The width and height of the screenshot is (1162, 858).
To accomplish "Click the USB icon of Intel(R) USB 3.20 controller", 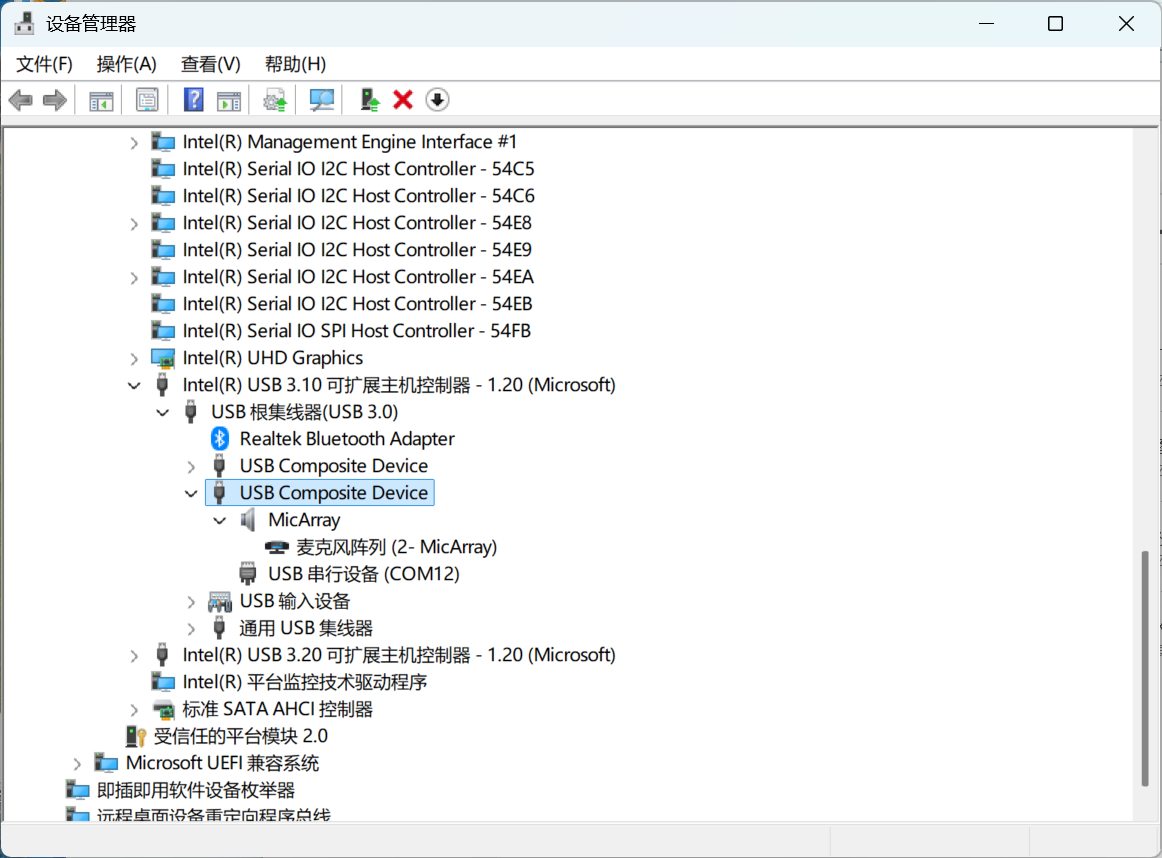I will [x=162, y=655].
